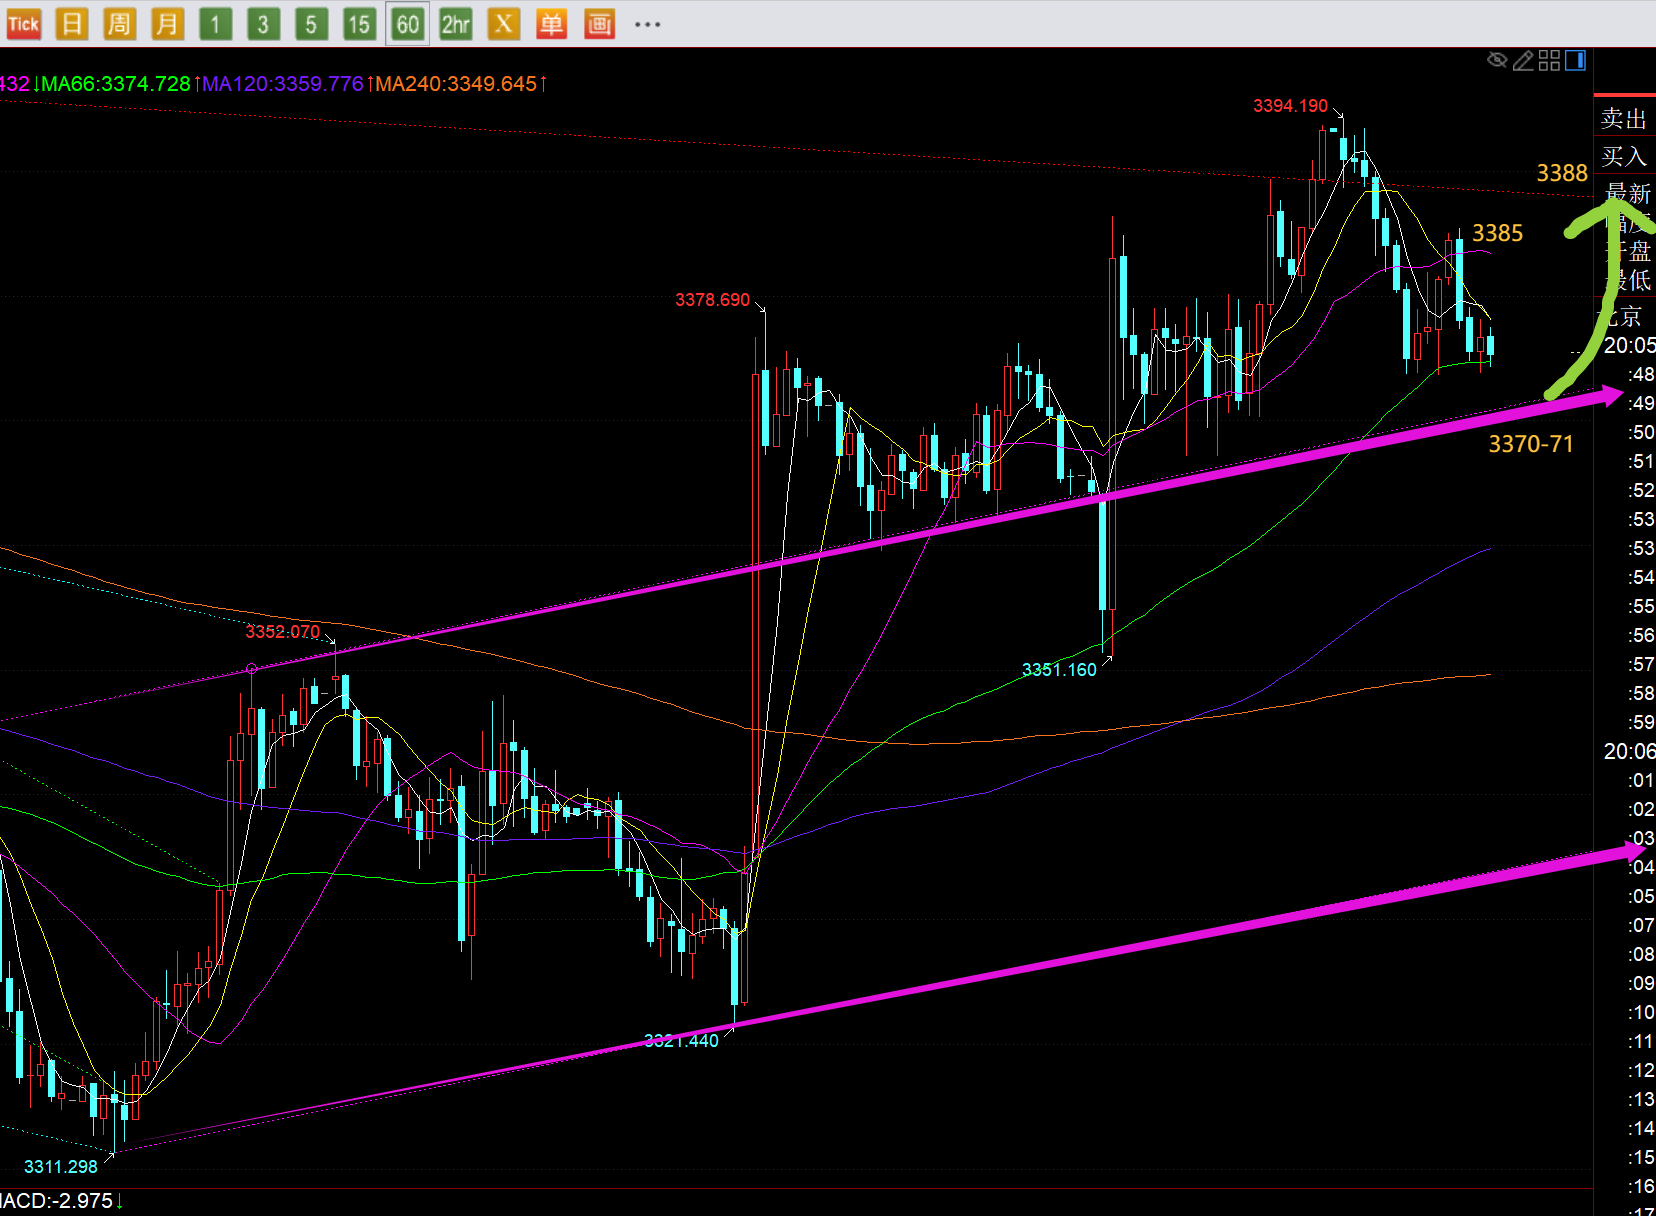Viewport: 1656px width, 1216px height.
Task: Switch to the 2hr timeframe
Action: pos(456,24)
